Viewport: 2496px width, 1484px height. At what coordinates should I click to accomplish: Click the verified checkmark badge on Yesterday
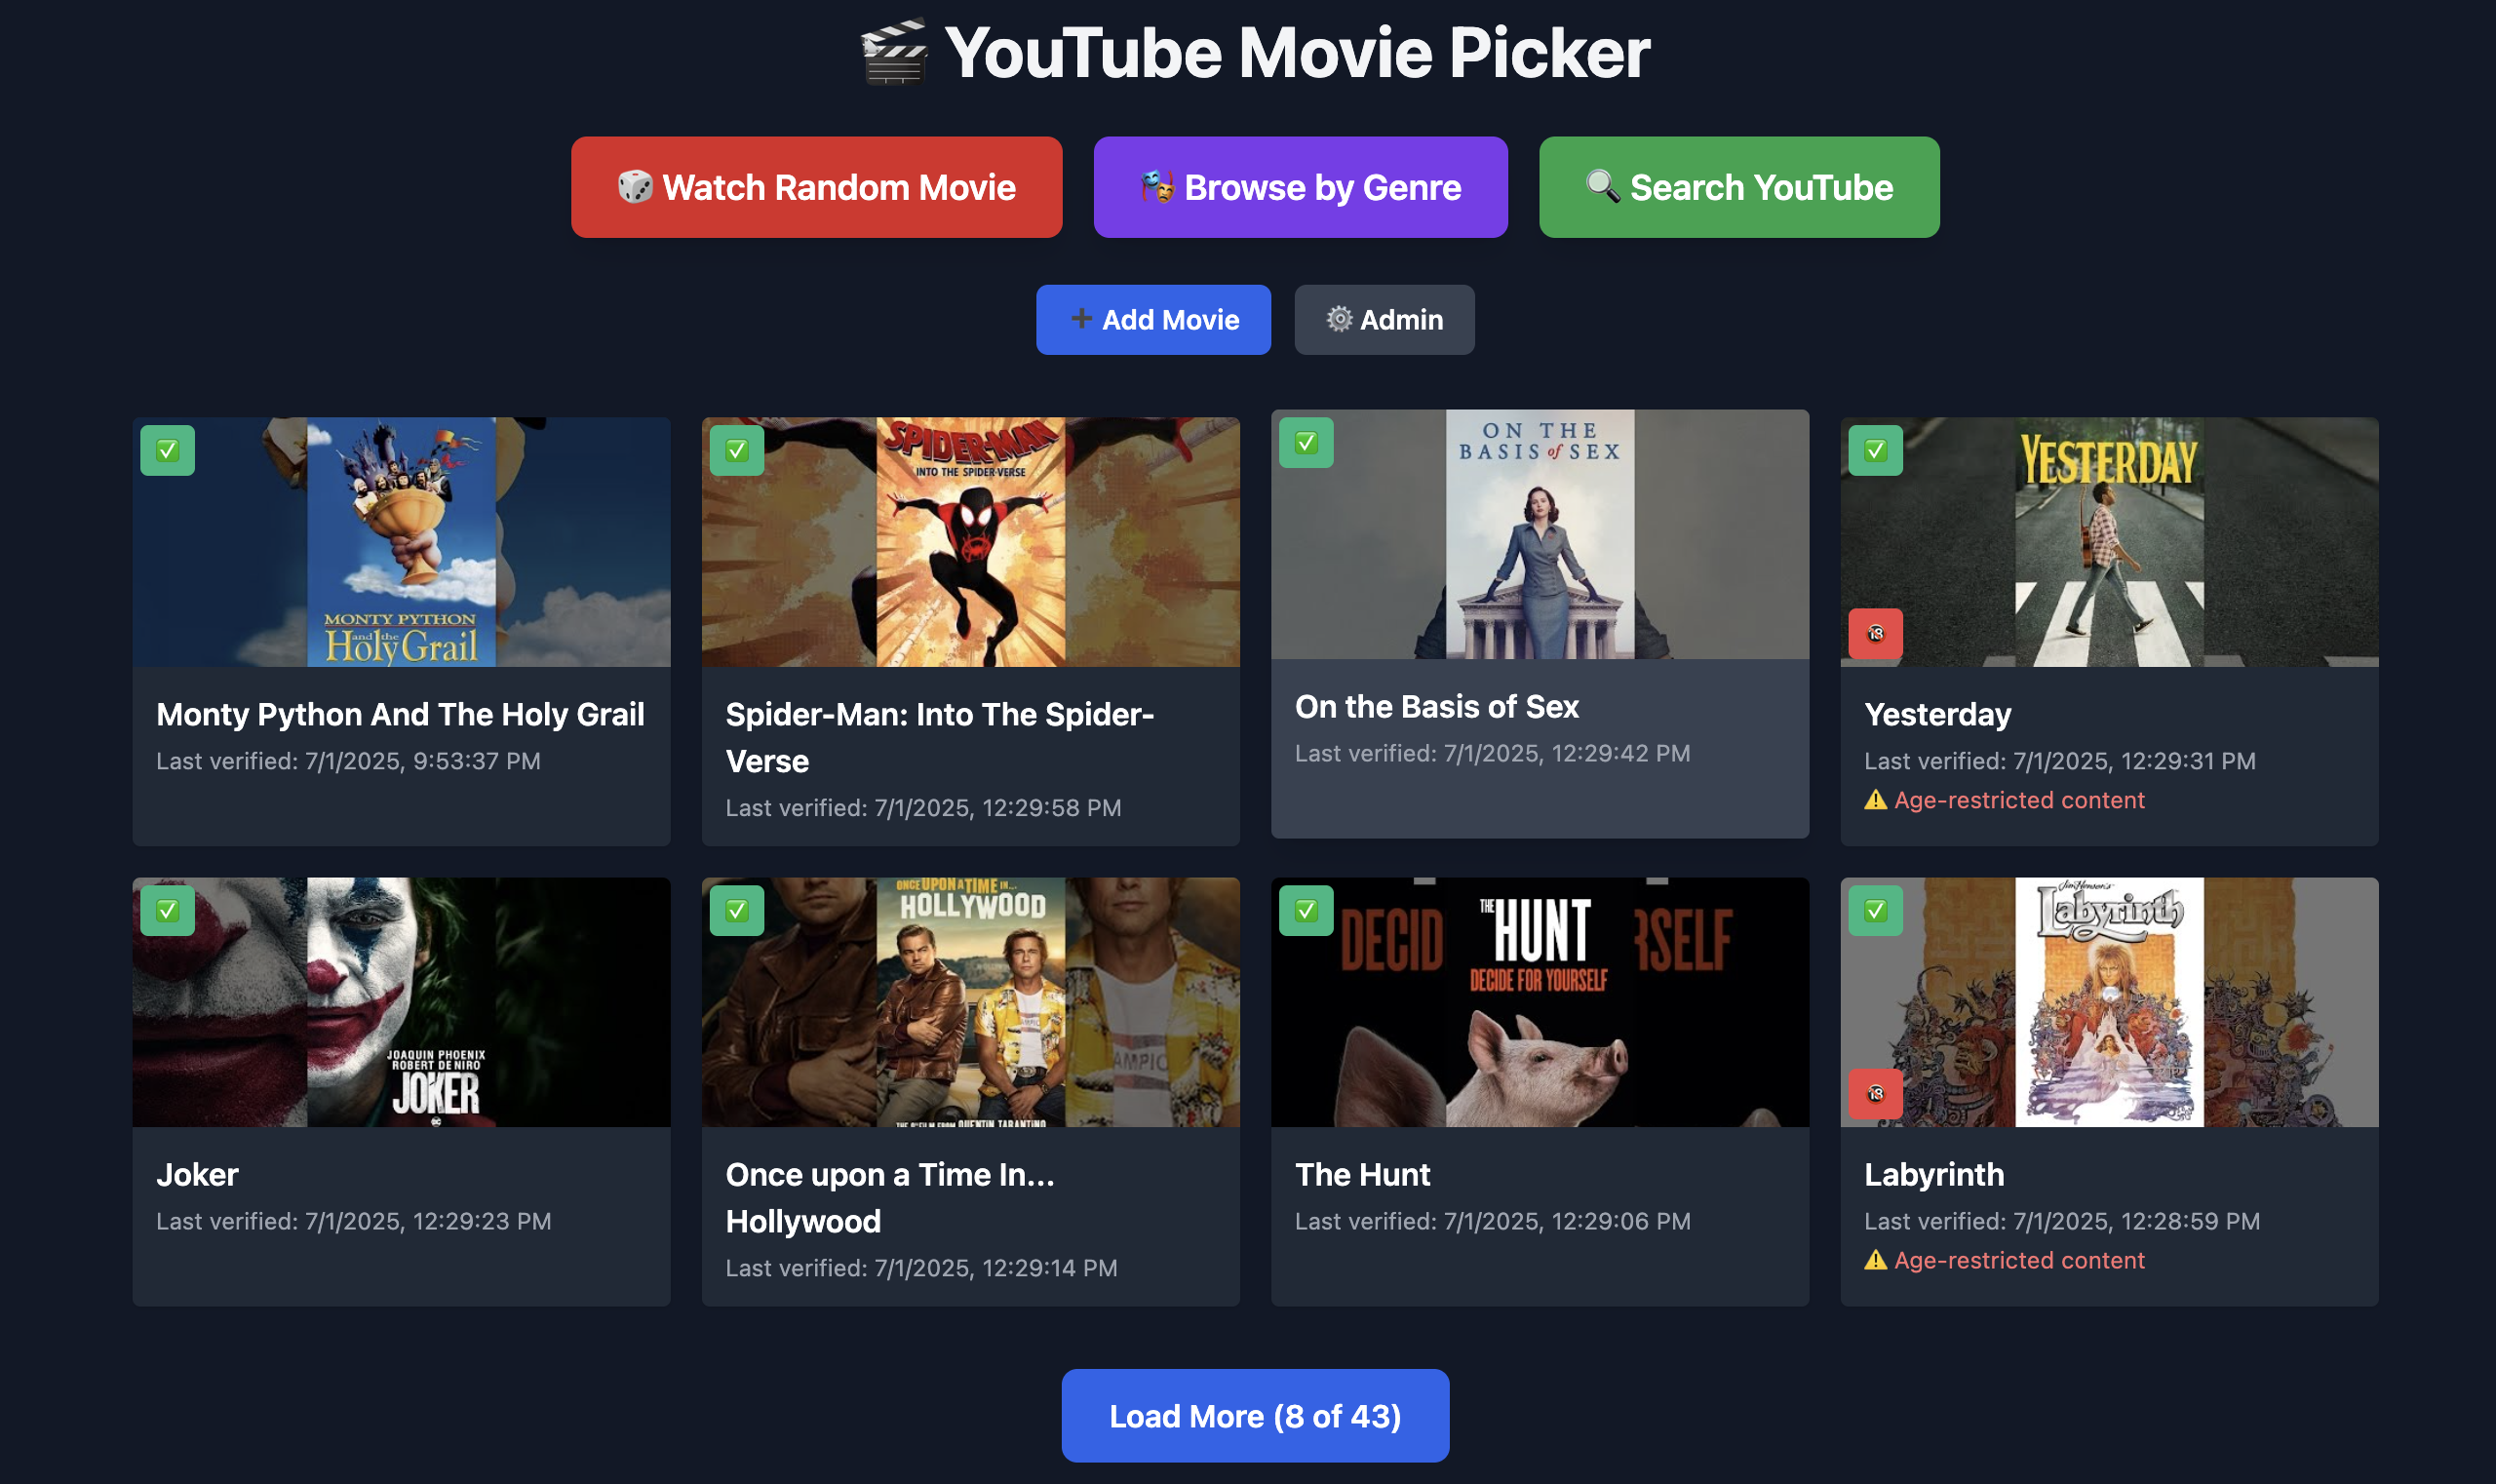tap(1876, 450)
